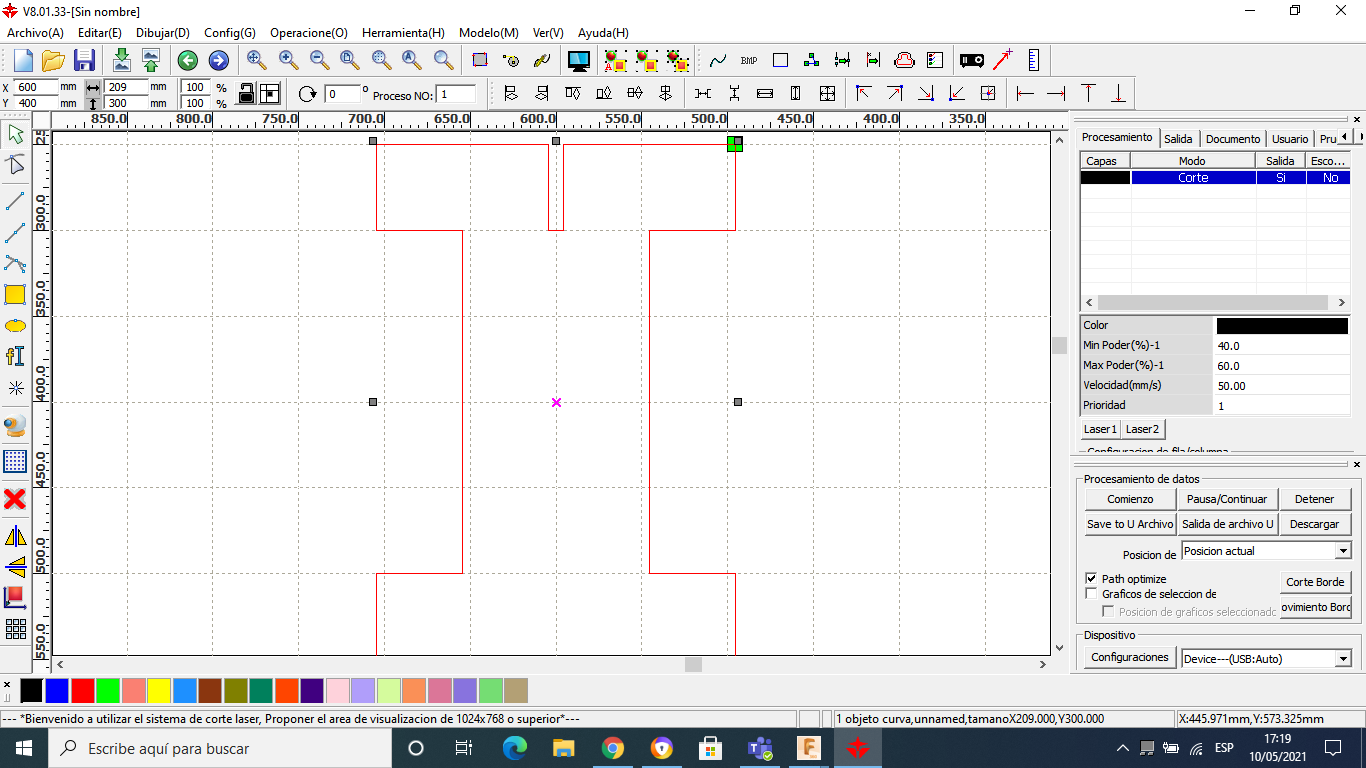Viewport: 1366px width, 768px height.
Task: Switch to the Documento tab
Action: pos(1232,139)
